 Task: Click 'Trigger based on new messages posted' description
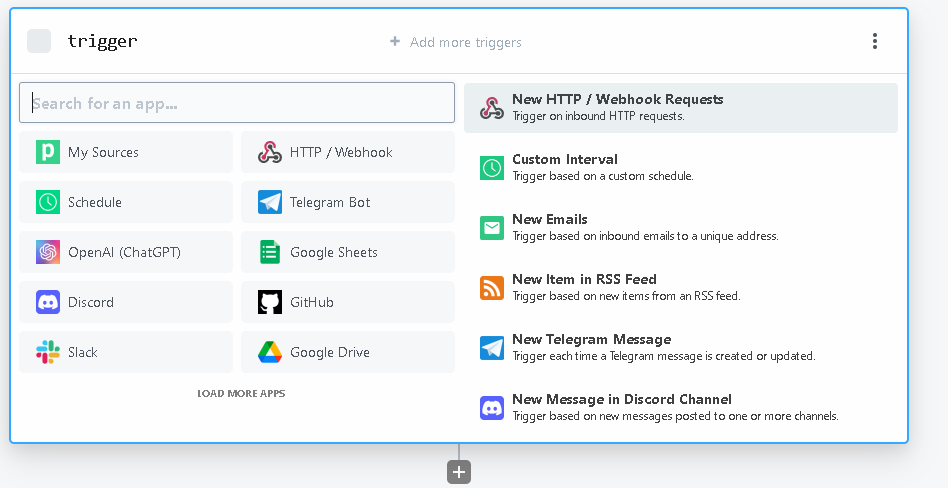(675, 416)
